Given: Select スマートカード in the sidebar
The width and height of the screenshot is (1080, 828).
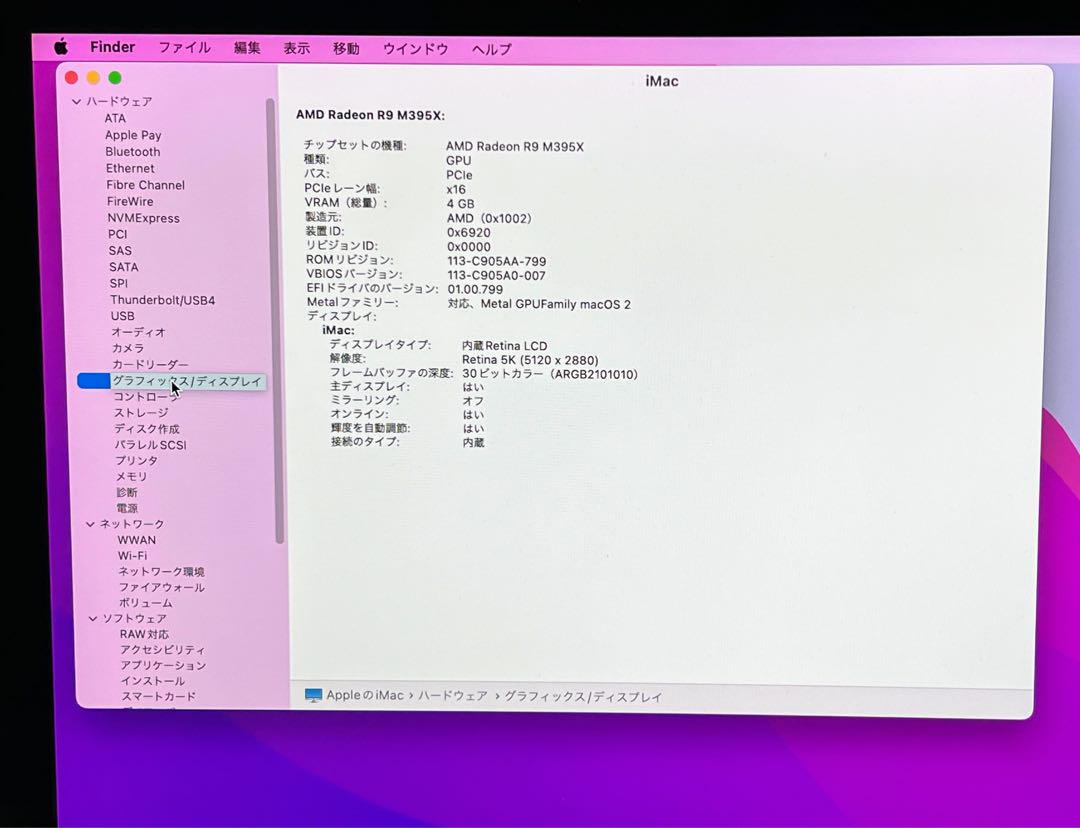Looking at the screenshot, I should tap(158, 696).
